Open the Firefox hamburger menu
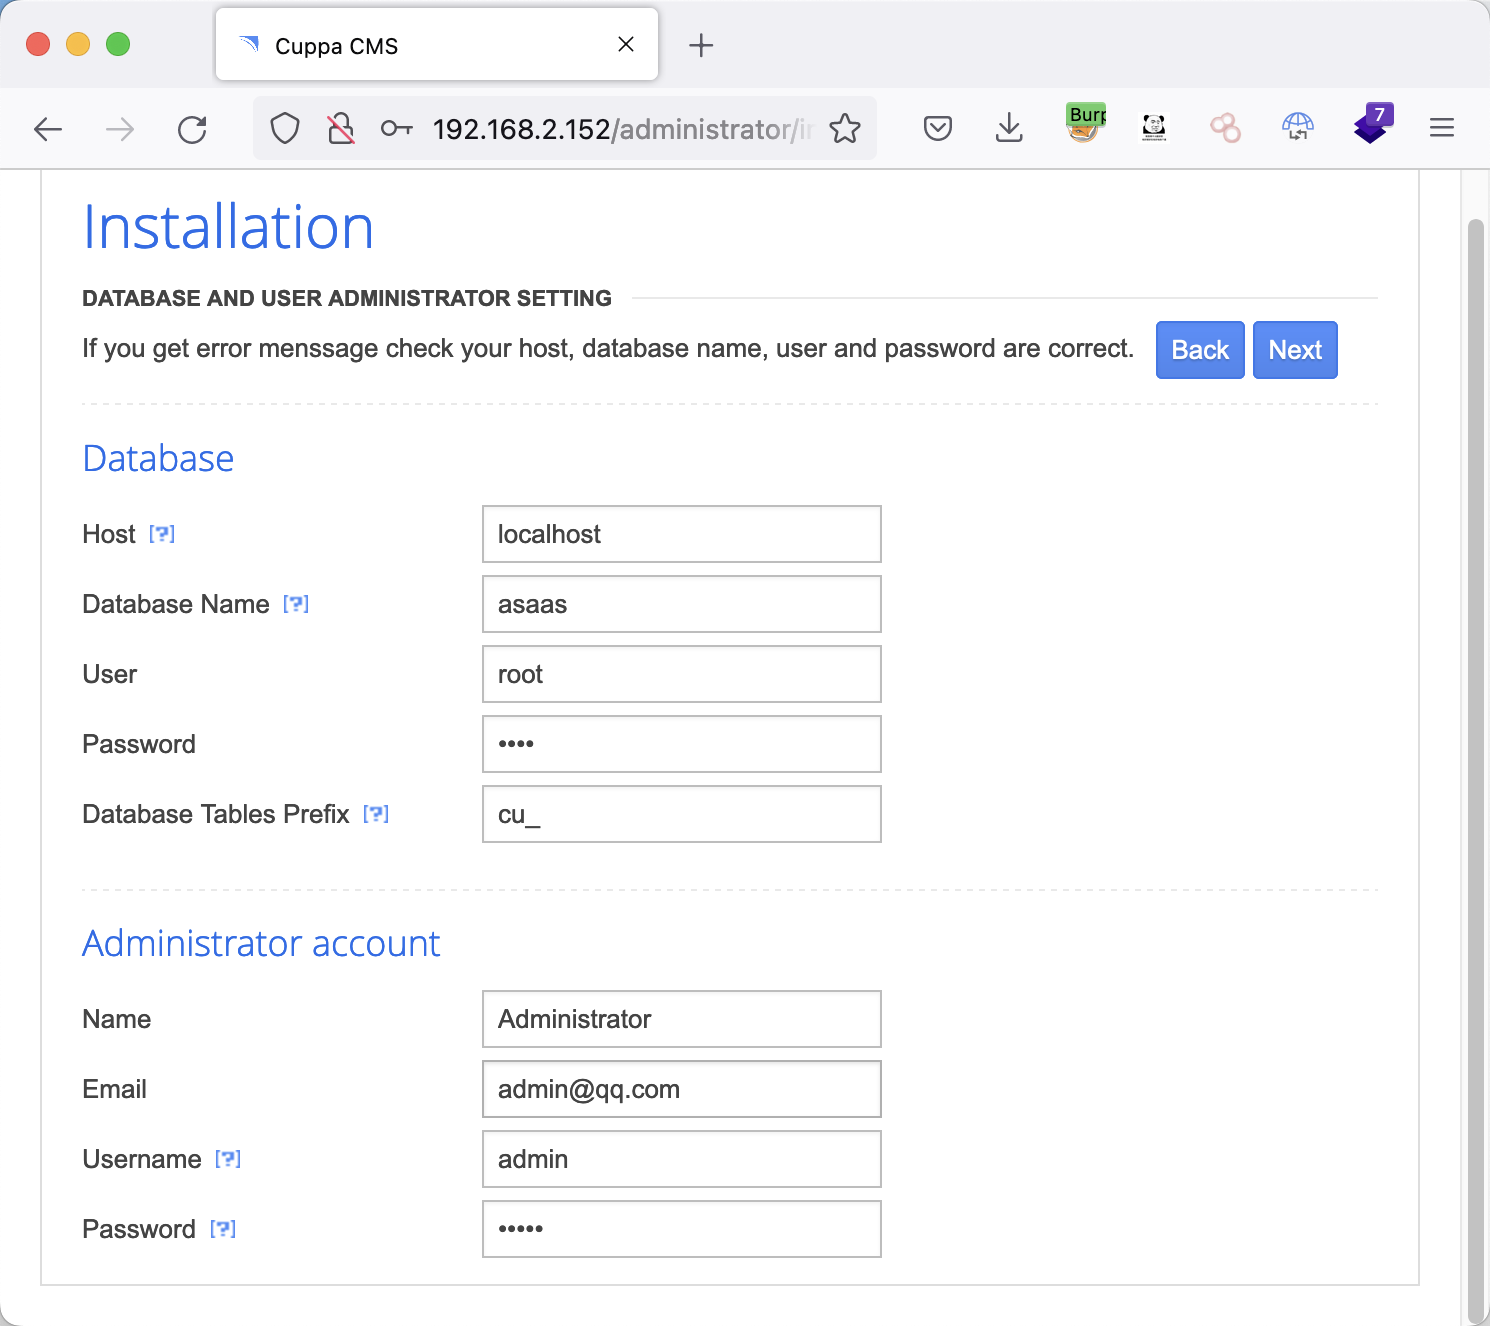This screenshot has height=1326, width=1490. 1441,128
